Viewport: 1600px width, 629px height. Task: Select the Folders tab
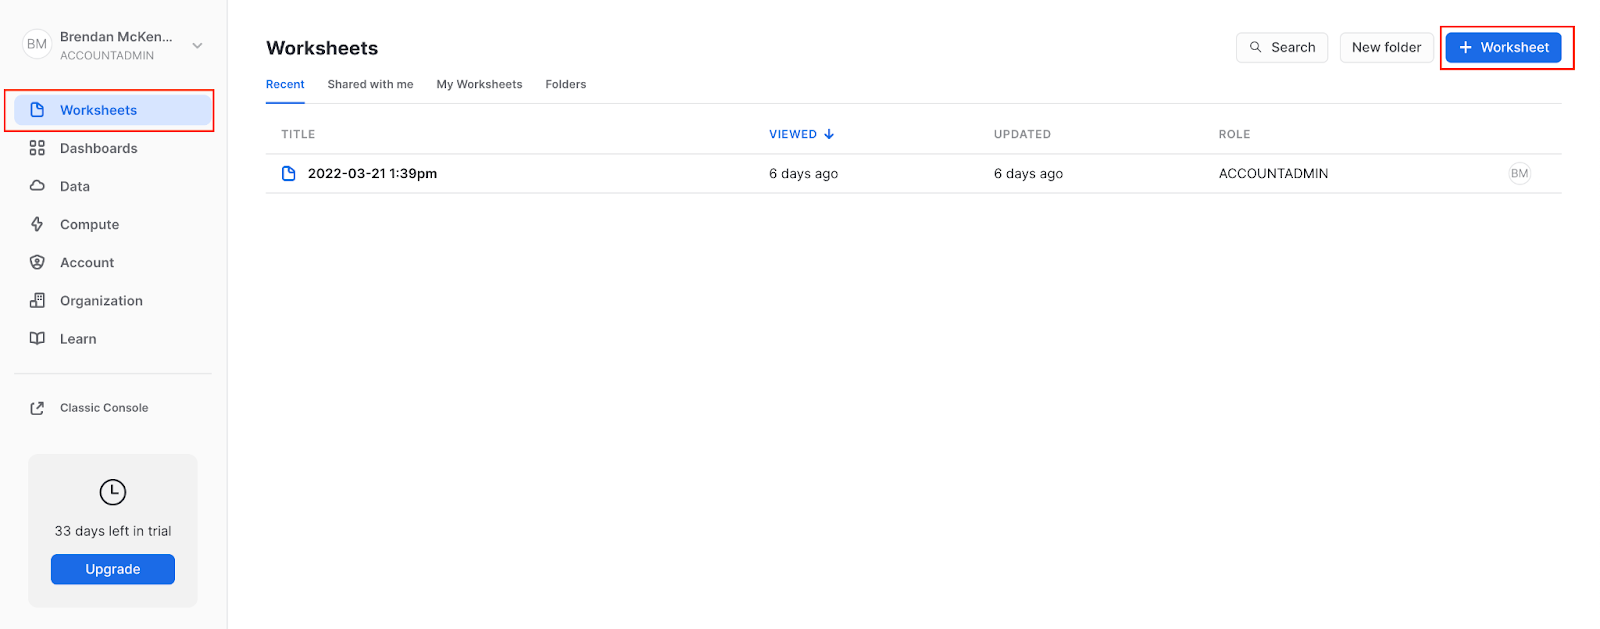(x=565, y=84)
